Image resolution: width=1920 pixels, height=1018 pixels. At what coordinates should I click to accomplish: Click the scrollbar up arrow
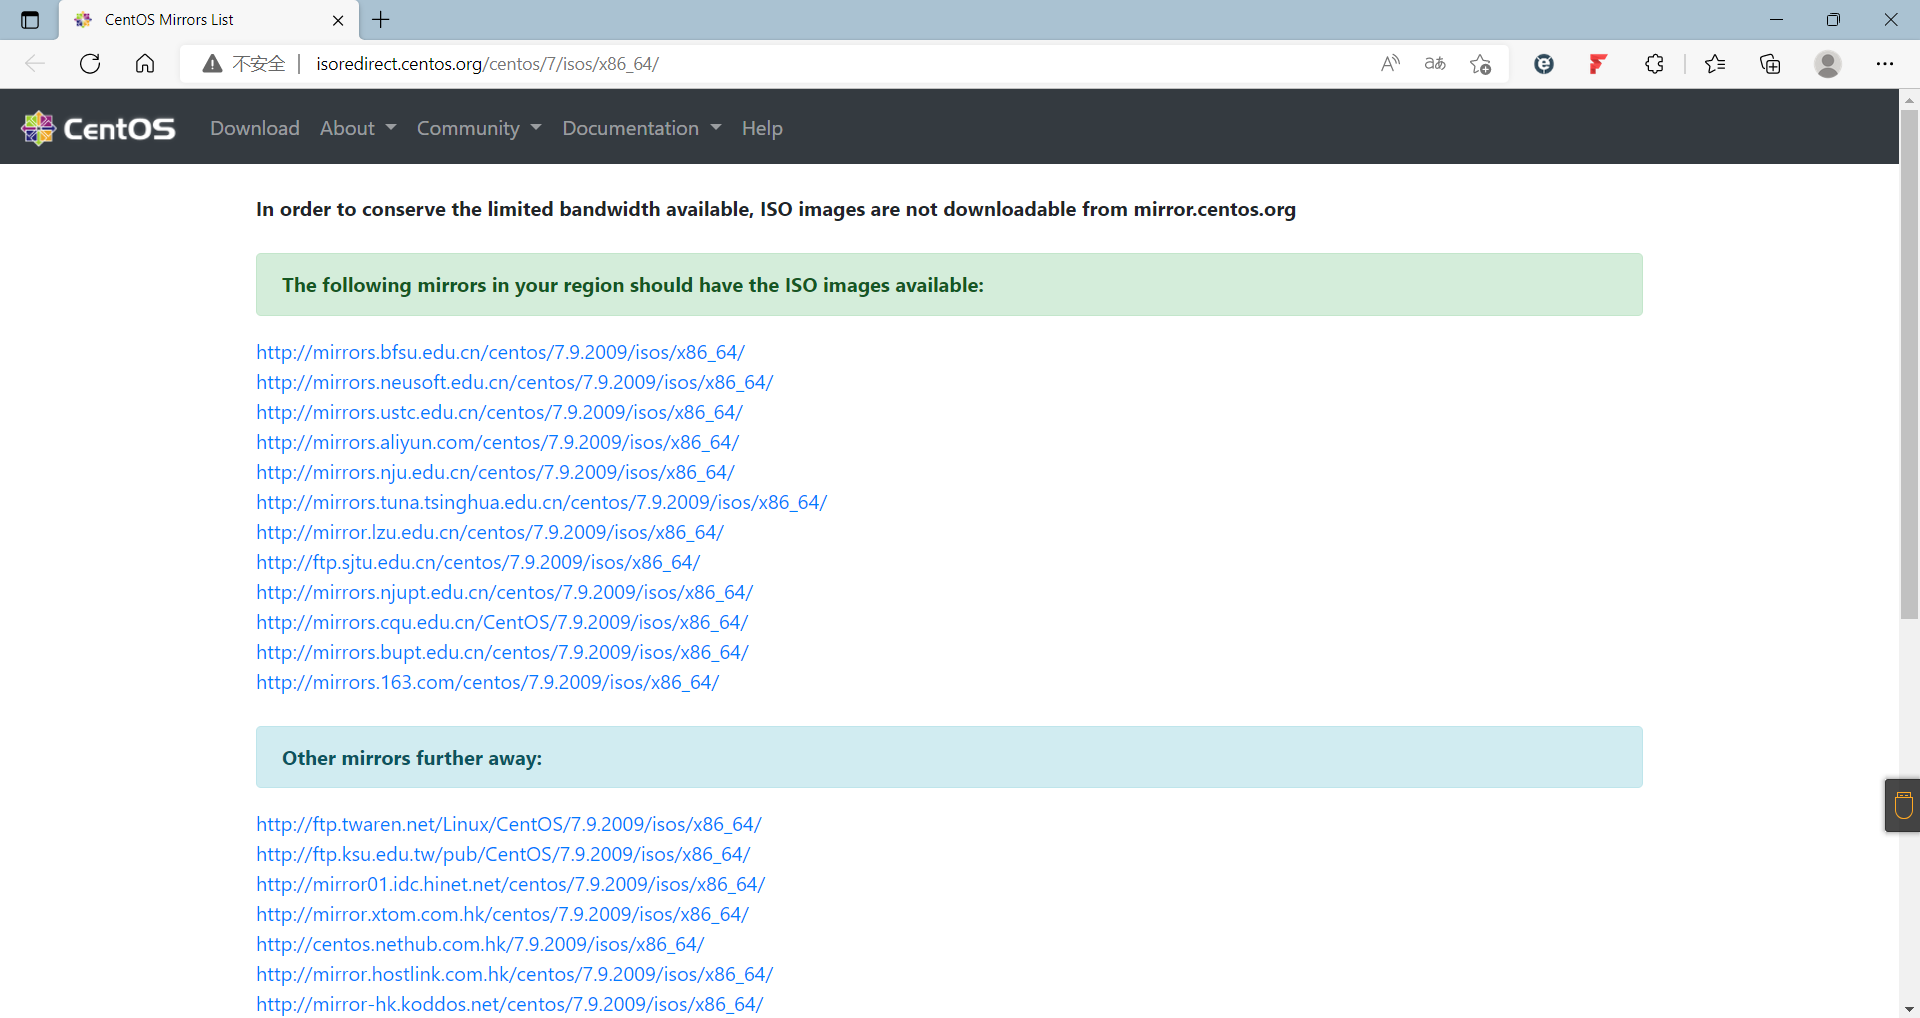1909,99
